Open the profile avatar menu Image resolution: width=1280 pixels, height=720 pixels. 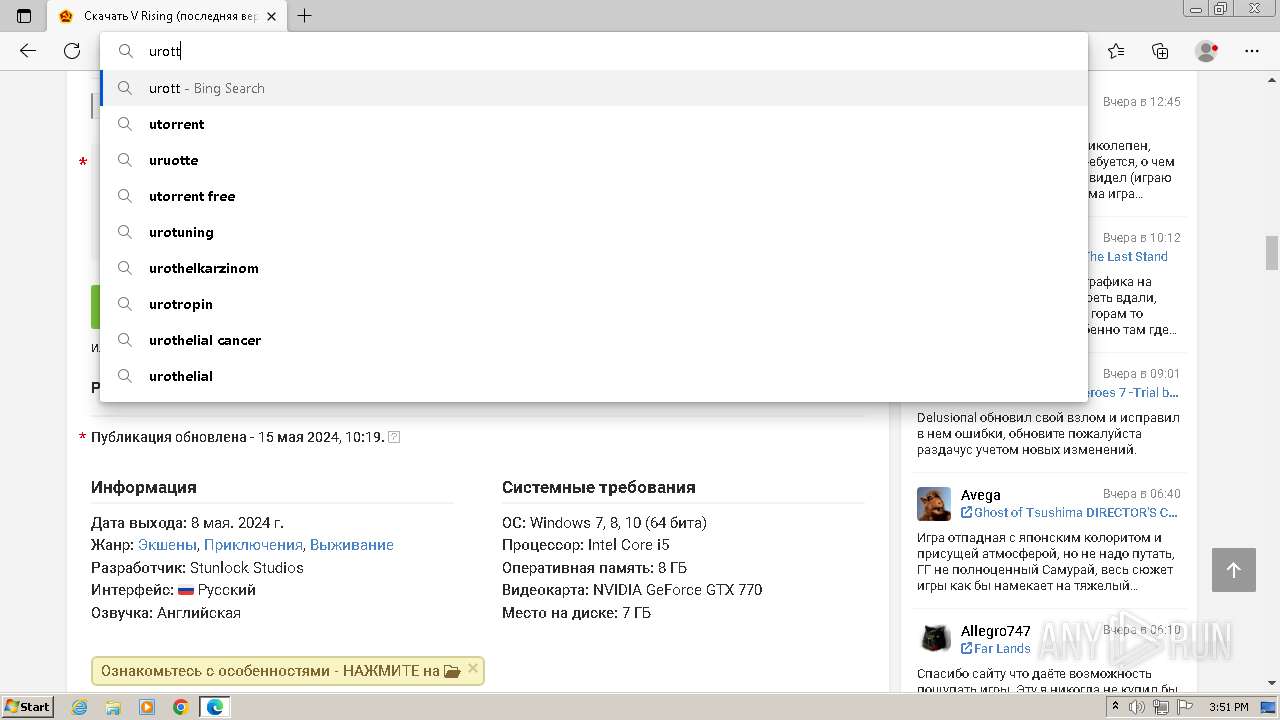[1207, 51]
